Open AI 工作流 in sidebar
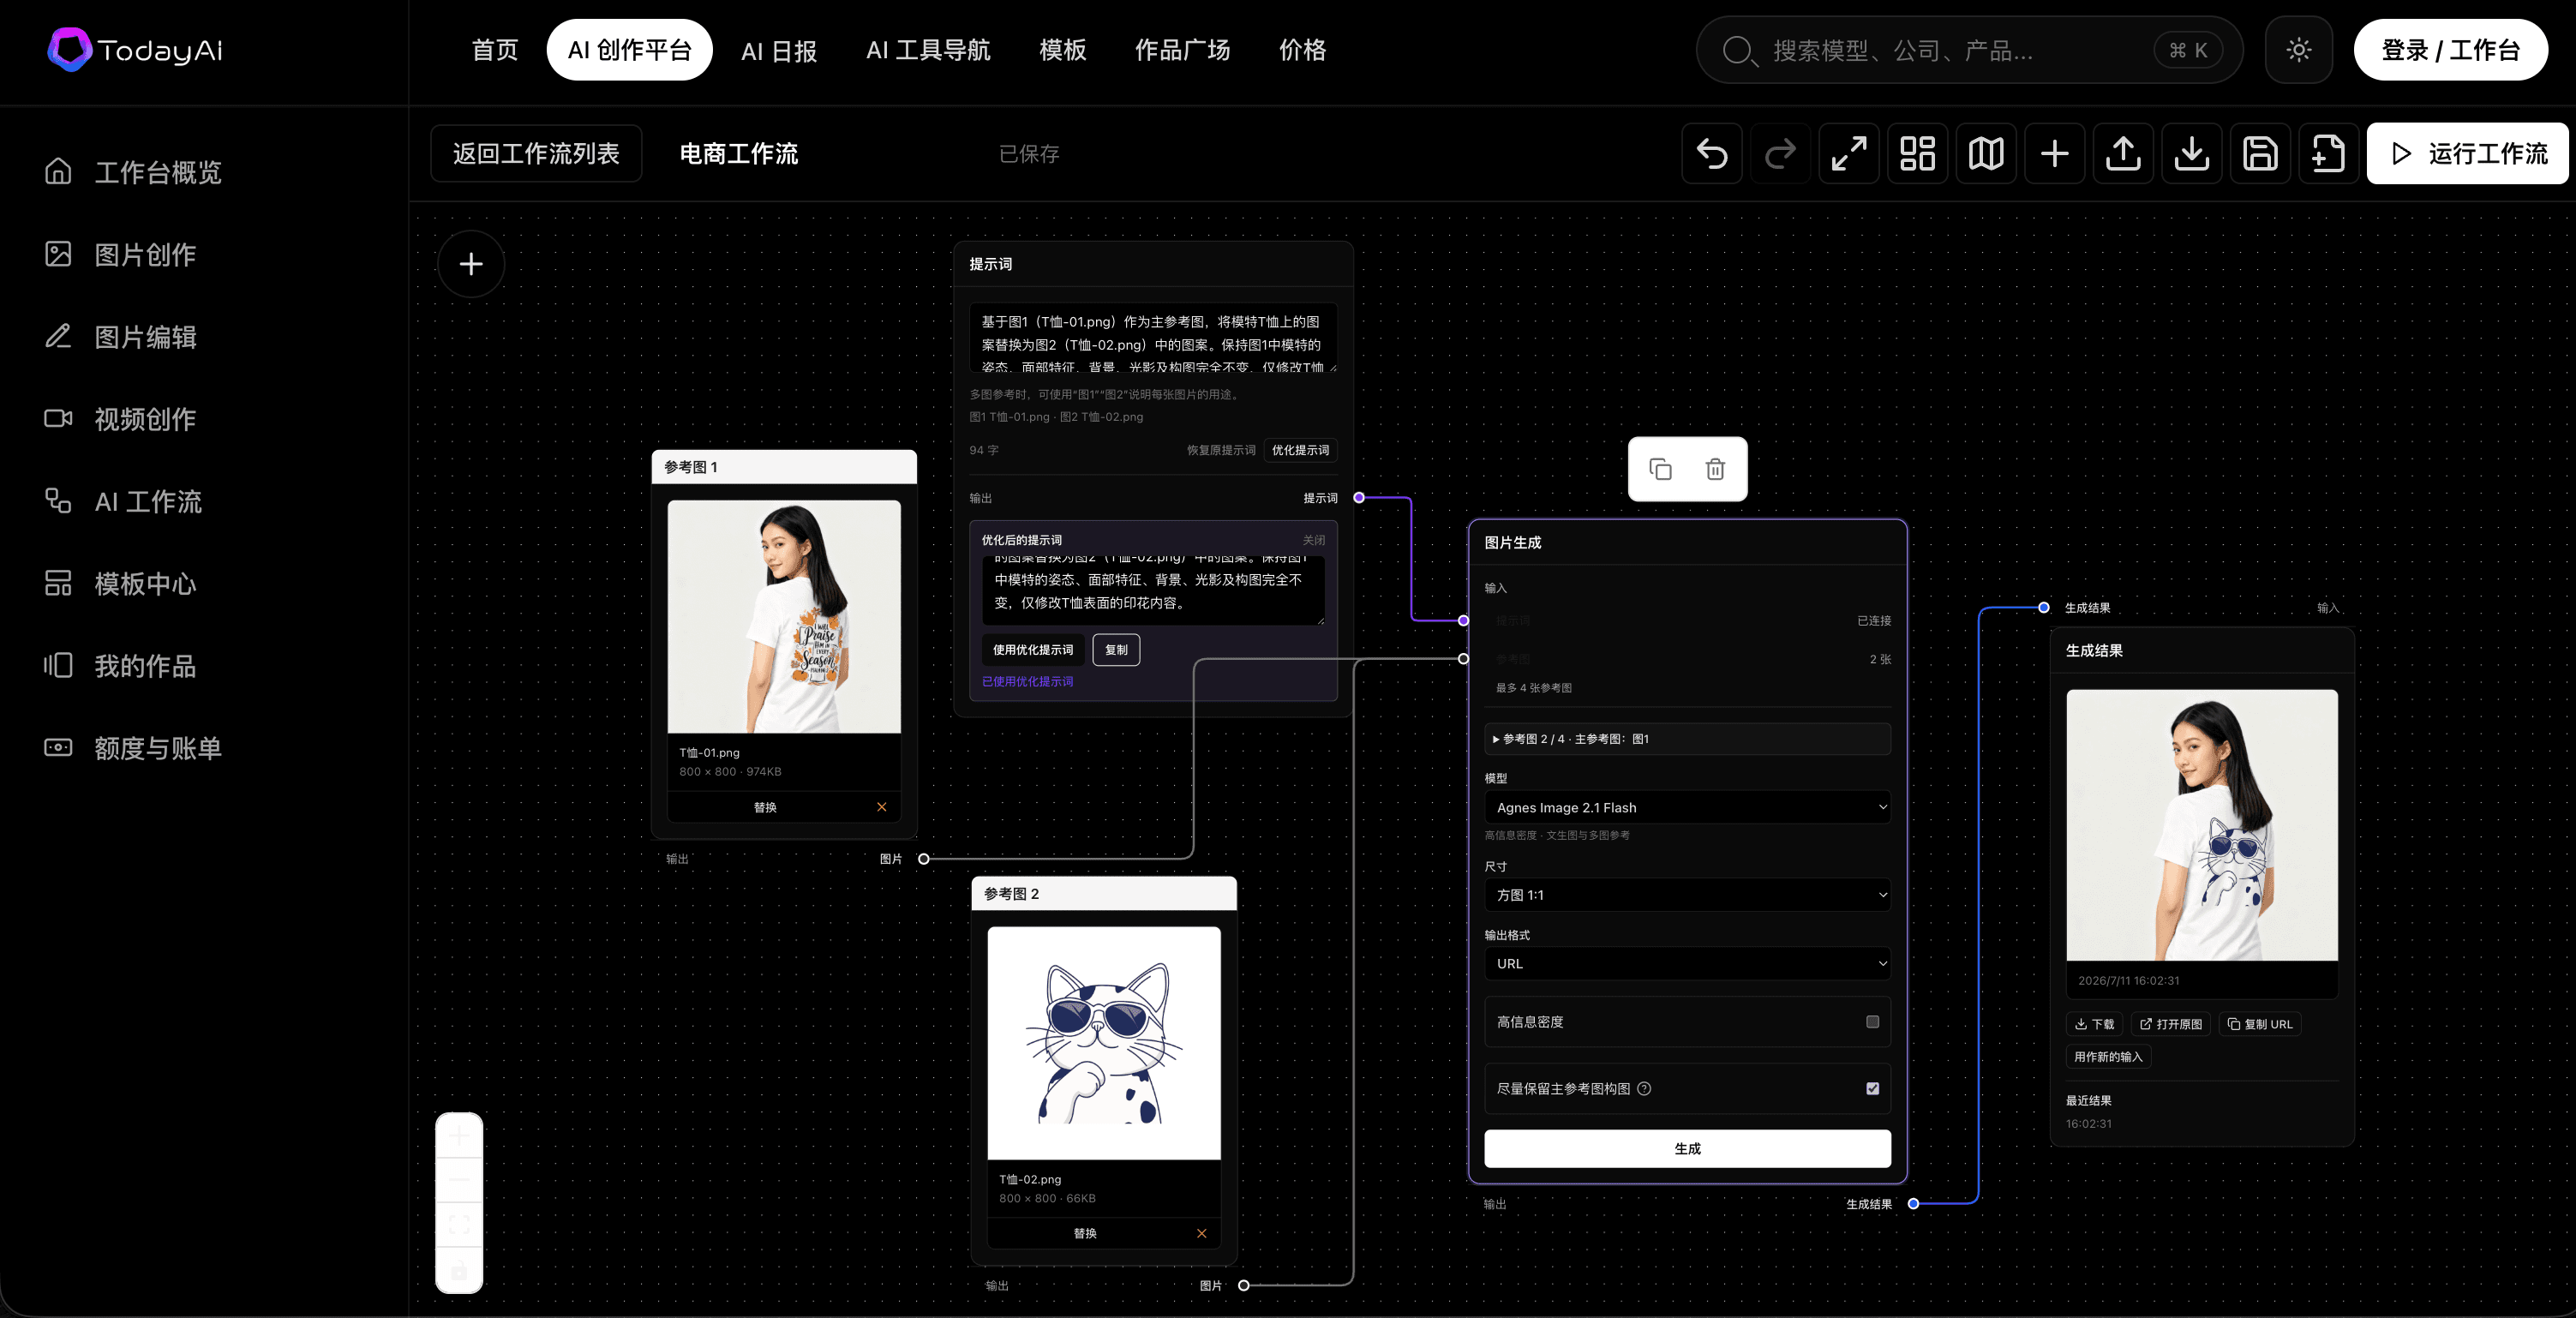Viewport: 2576px width, 1318px height. pos(123,501)
